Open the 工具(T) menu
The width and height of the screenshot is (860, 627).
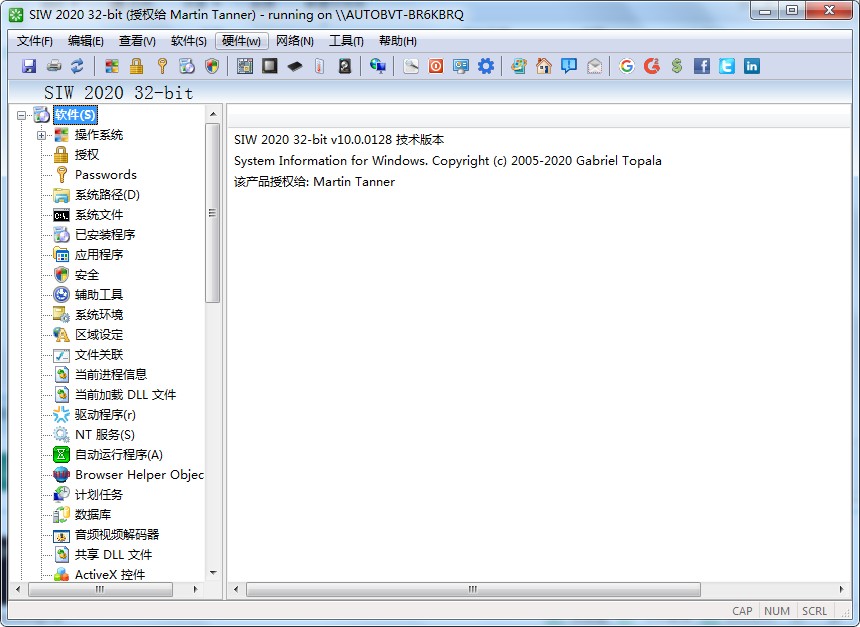click(346, 41)
